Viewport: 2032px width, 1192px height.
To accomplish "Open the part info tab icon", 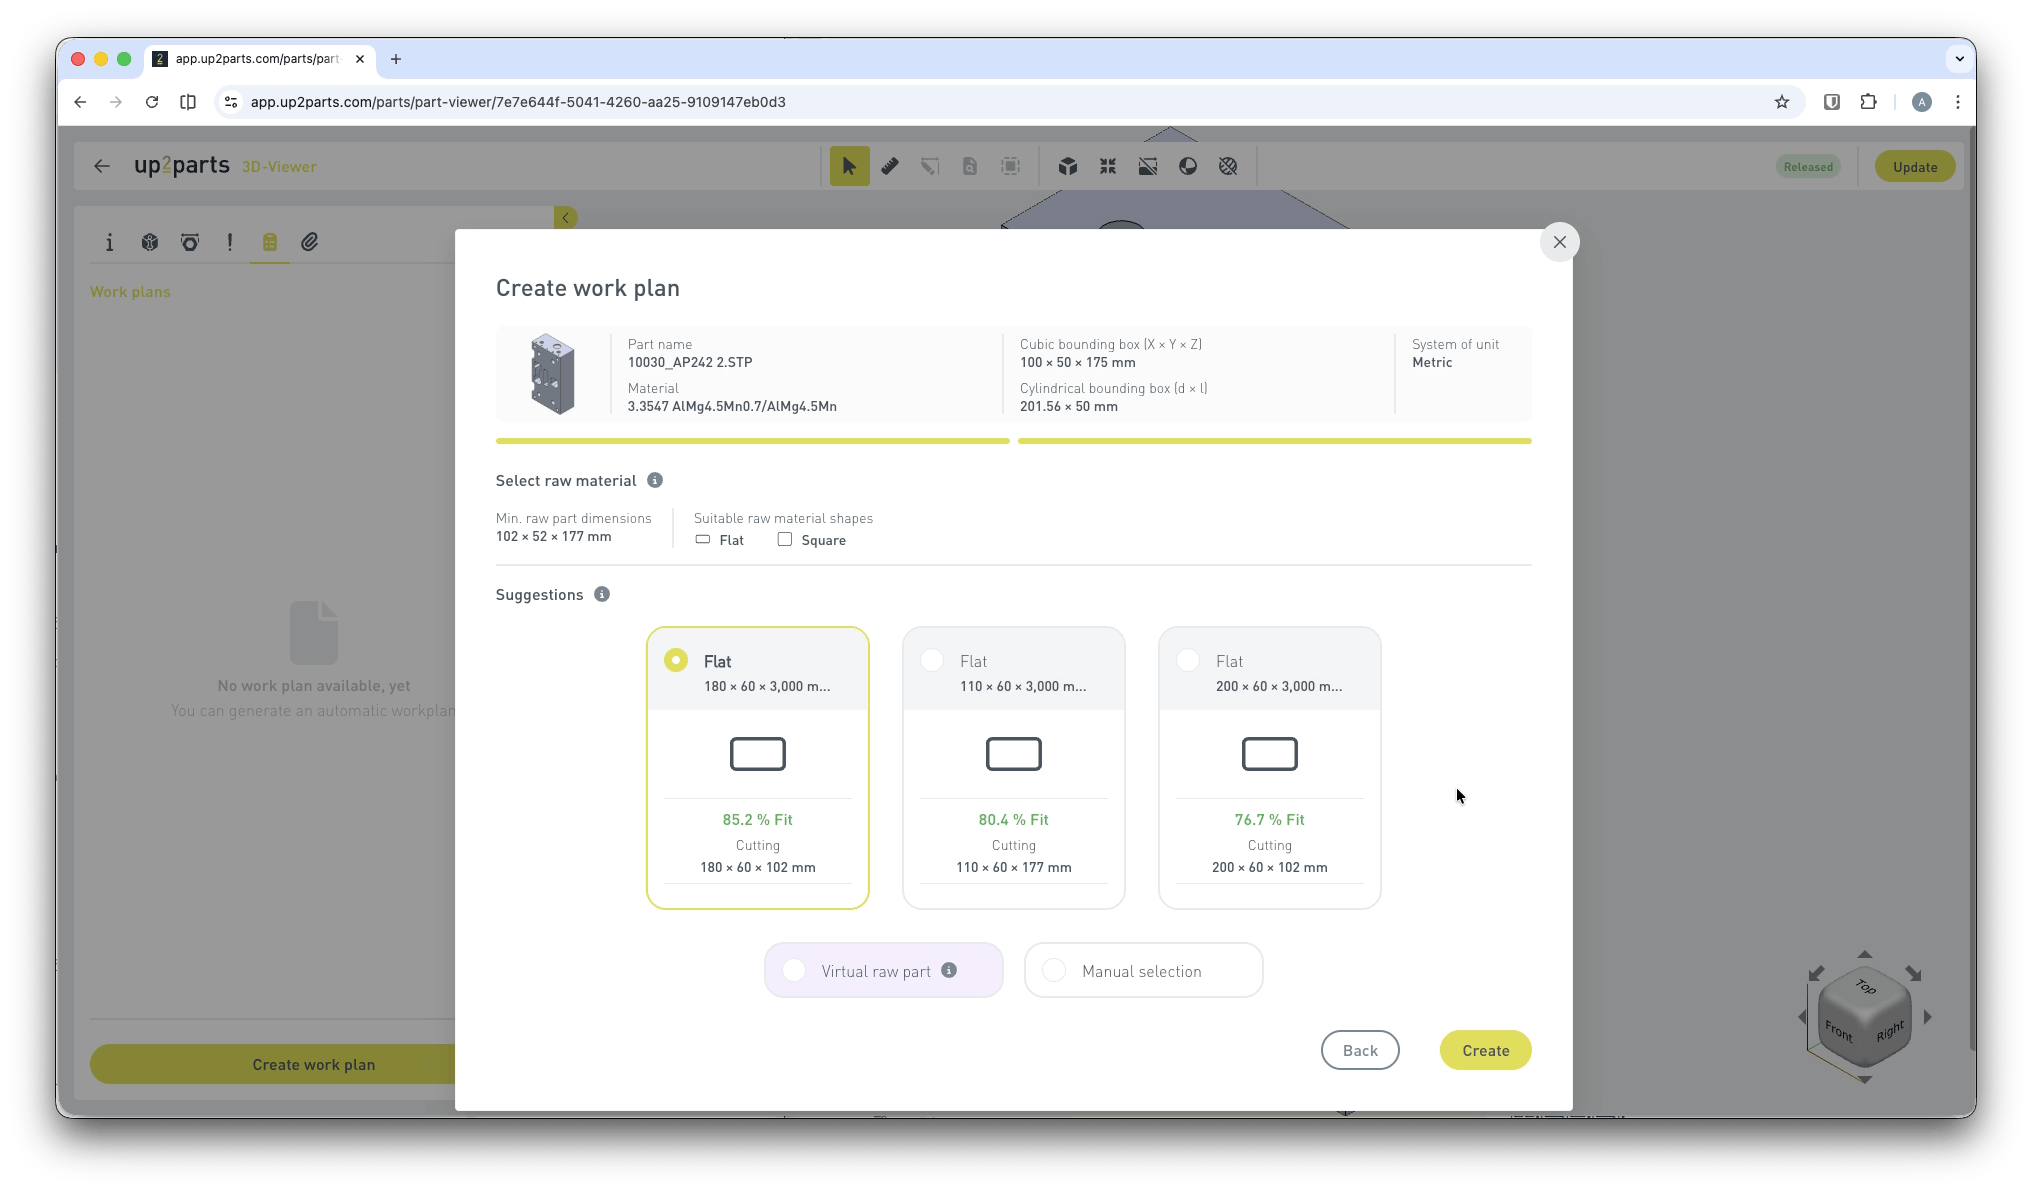I will coord(110,242).
